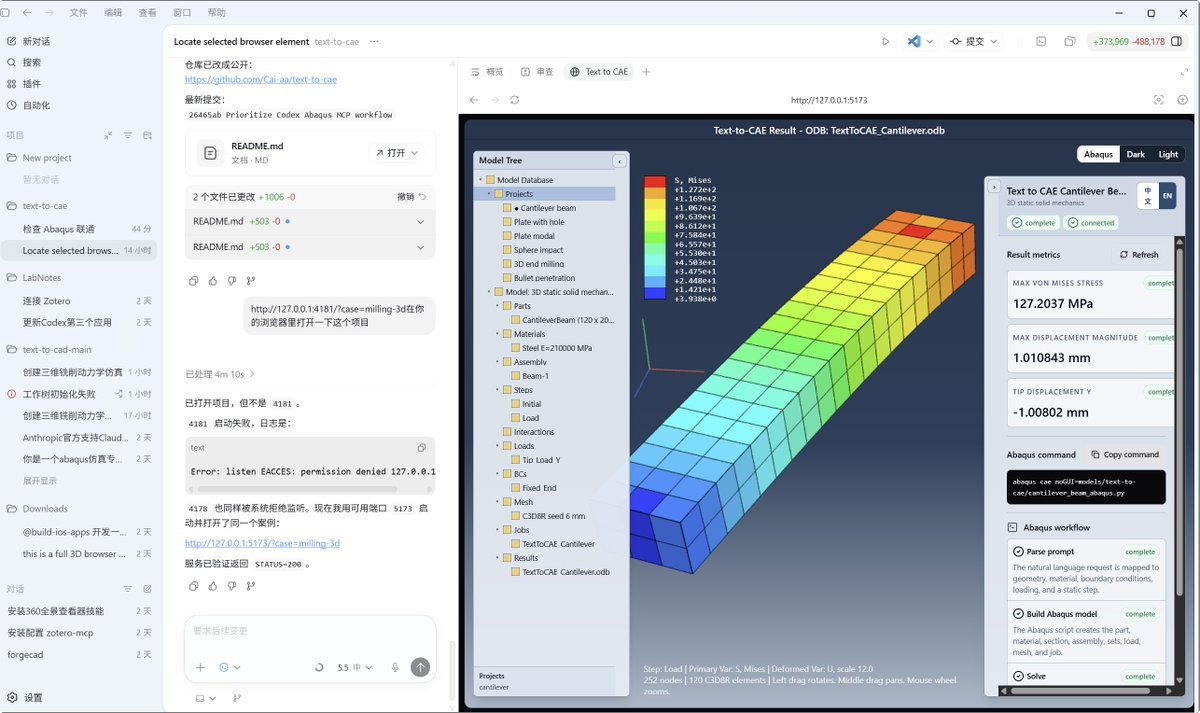Click the microphone voice input icon

coord(395,667)
